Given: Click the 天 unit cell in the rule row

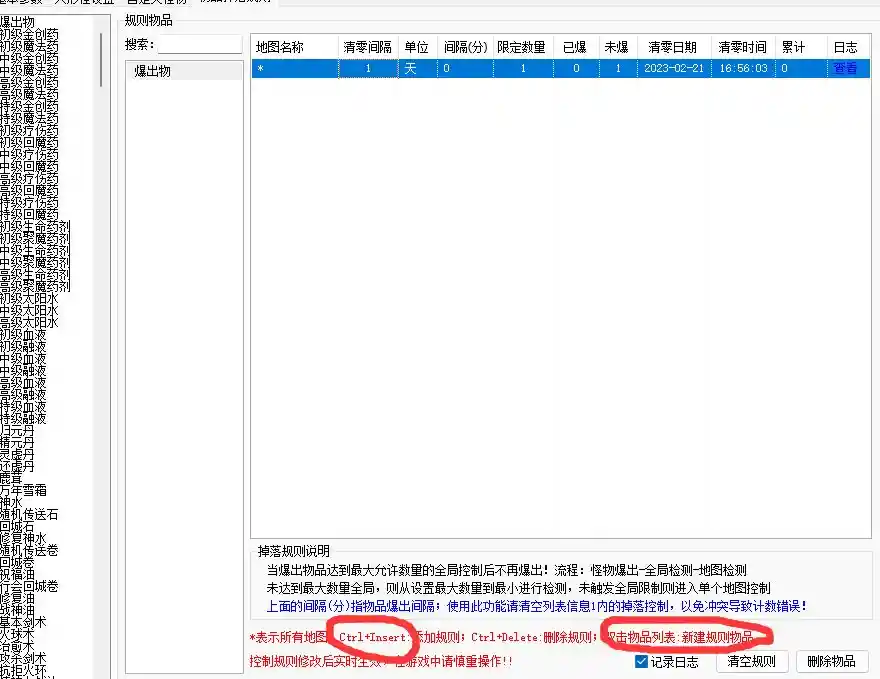Looking at the screenshot, I should point(418,68).
